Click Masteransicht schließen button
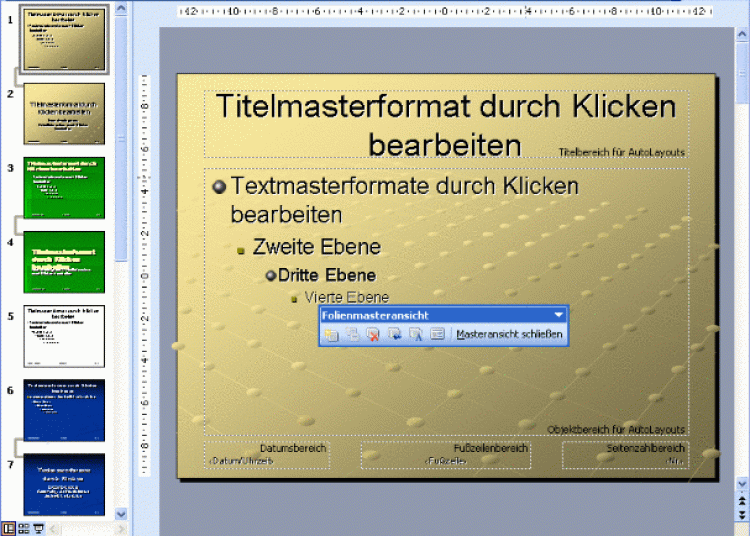 point(509,334)
